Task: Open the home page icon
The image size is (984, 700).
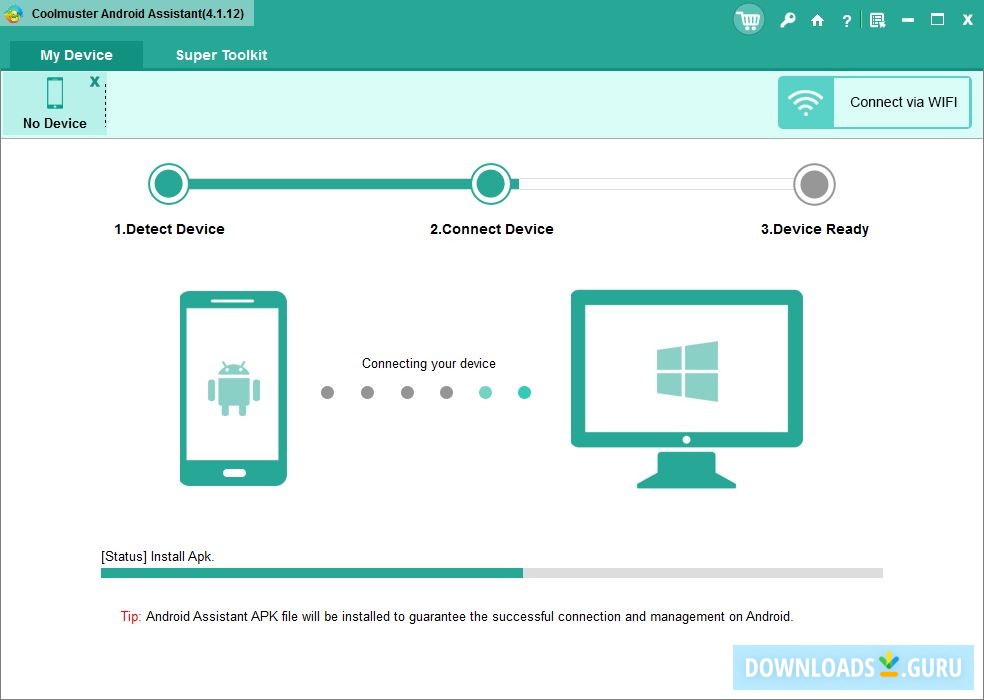Action: [x=817, y=19]
